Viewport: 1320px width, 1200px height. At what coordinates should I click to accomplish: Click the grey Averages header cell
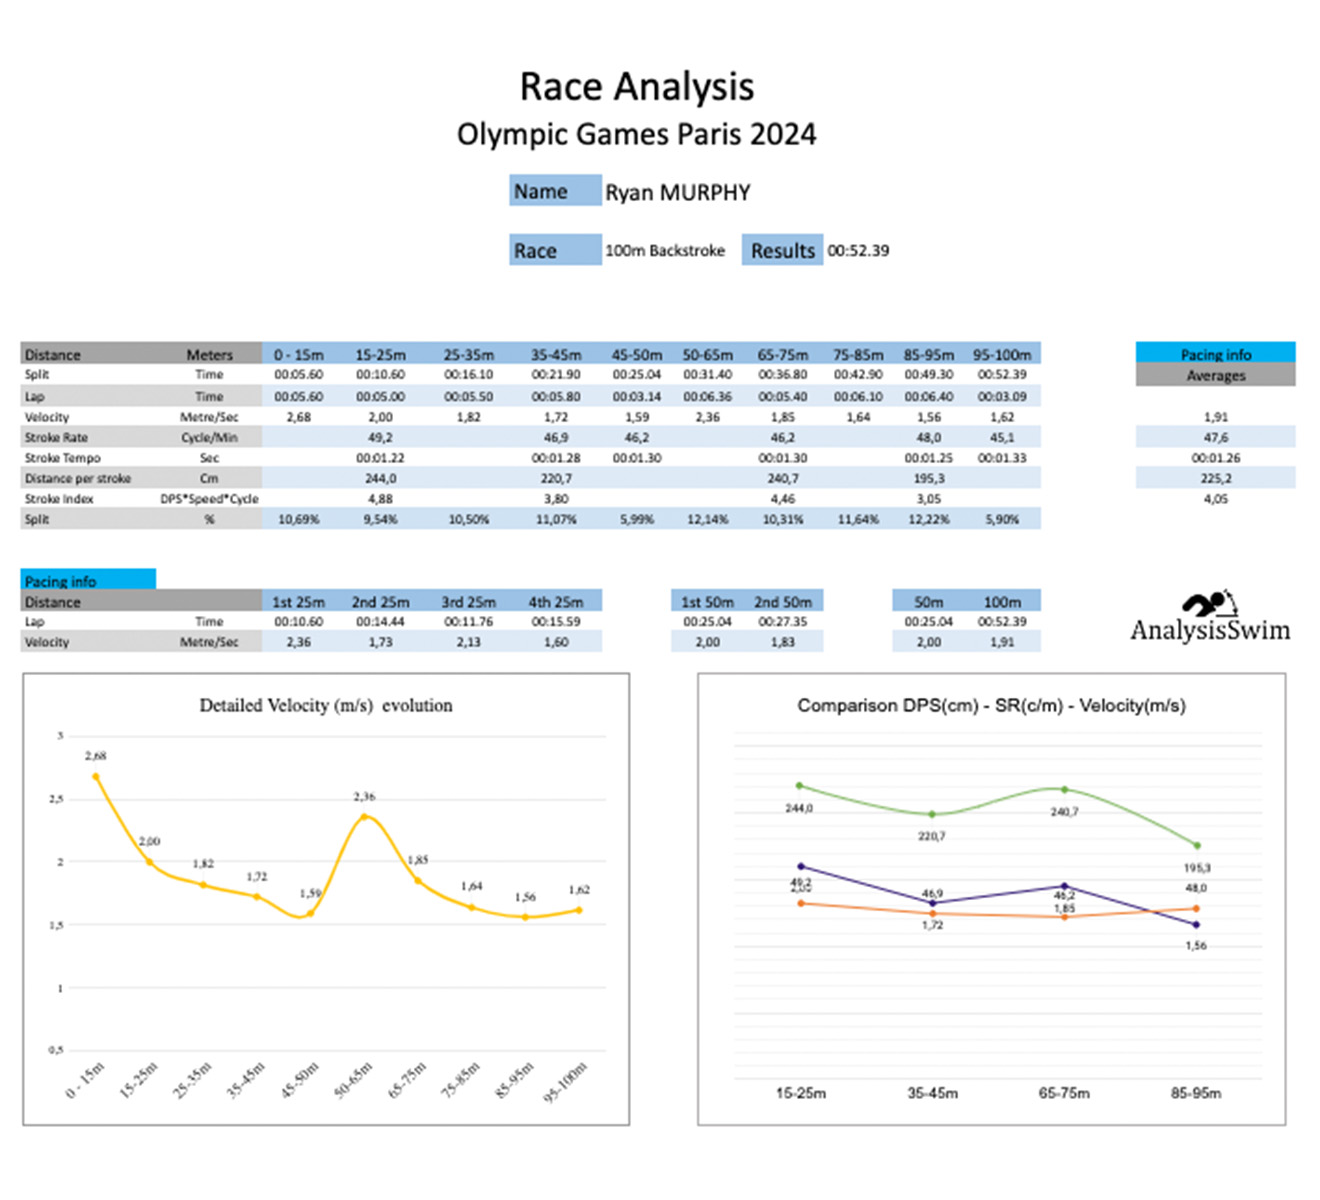[x=1215, y=375]
